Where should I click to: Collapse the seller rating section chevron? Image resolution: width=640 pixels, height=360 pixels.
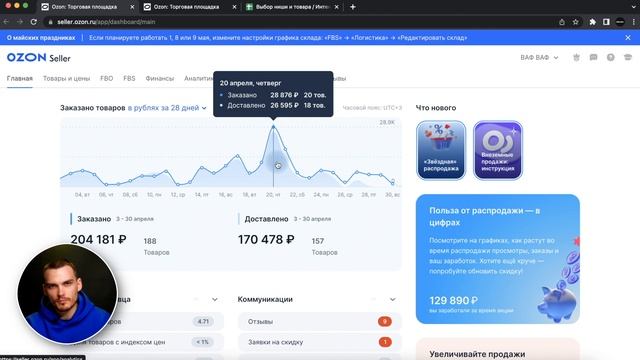point(215,300)
